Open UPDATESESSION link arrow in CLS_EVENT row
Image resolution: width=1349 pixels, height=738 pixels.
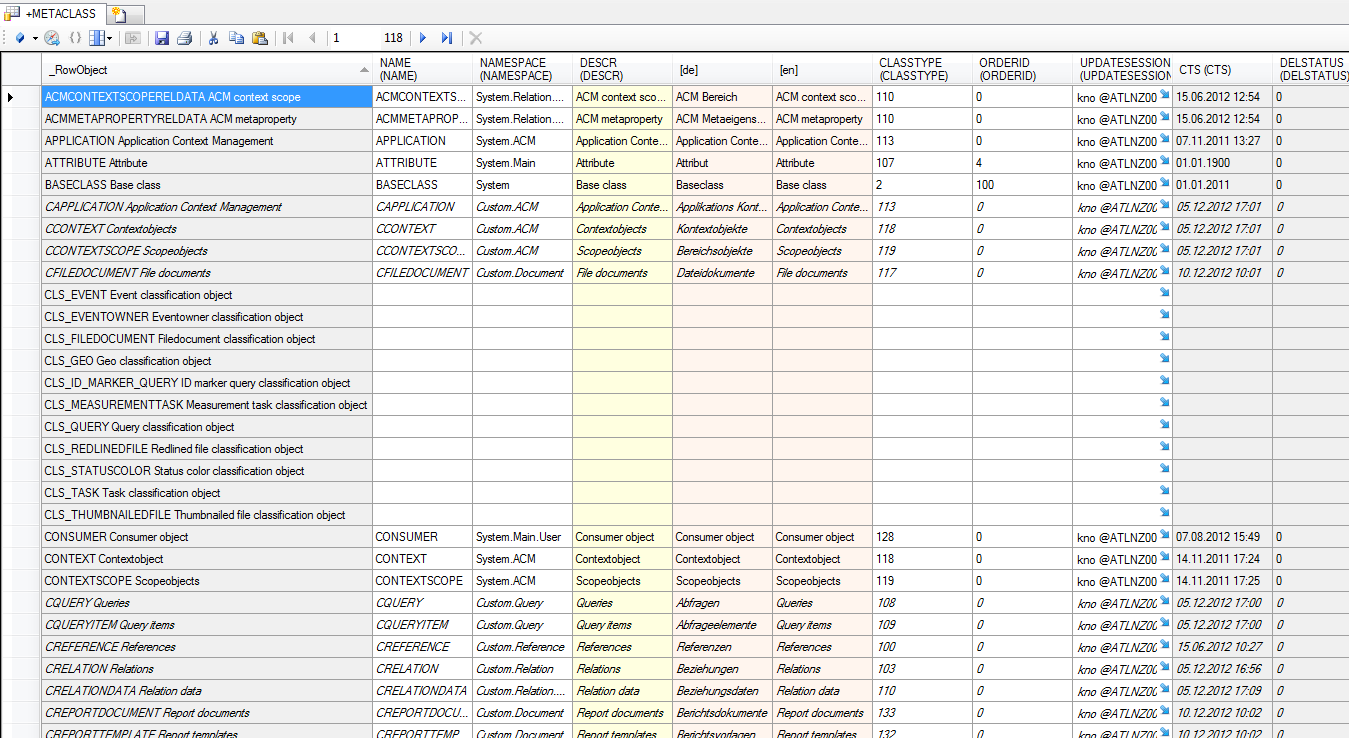pos(1163,293)
